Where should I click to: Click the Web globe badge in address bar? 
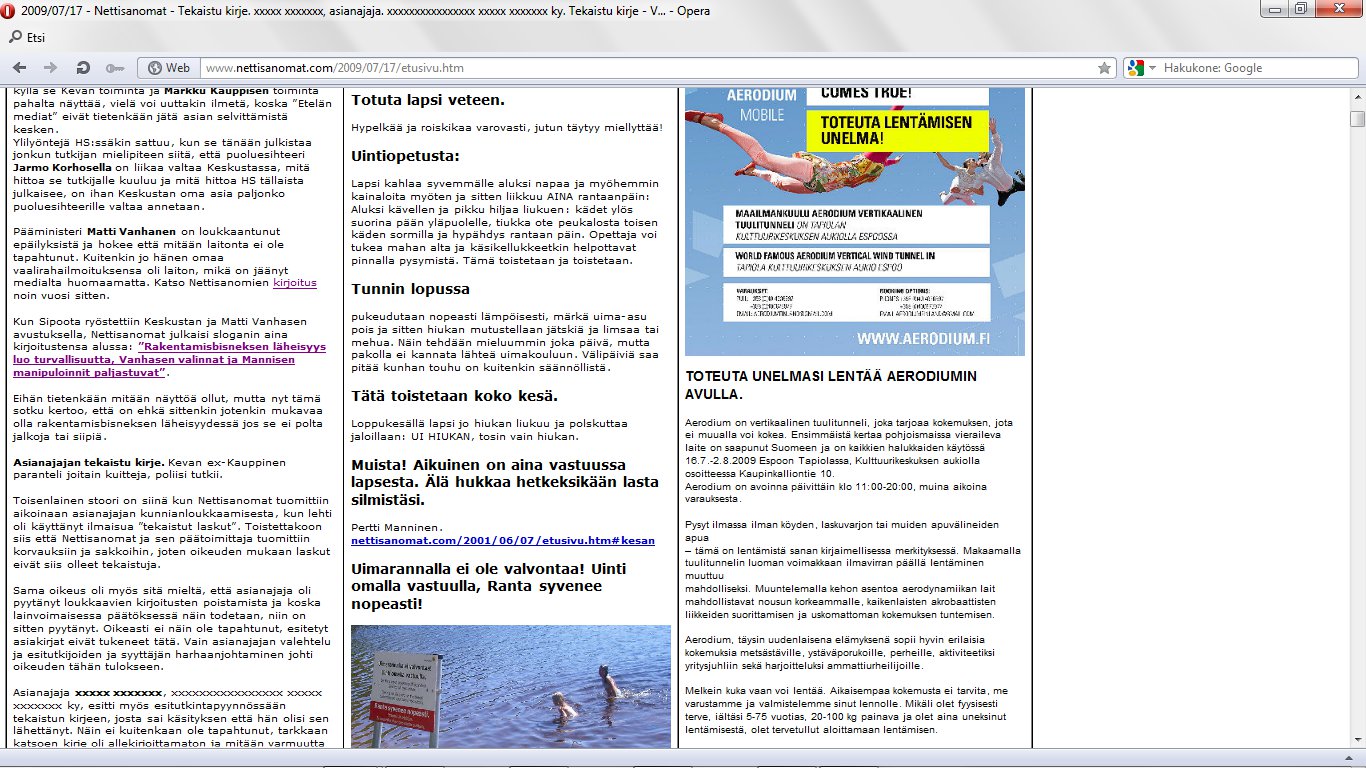pos(168,68)
